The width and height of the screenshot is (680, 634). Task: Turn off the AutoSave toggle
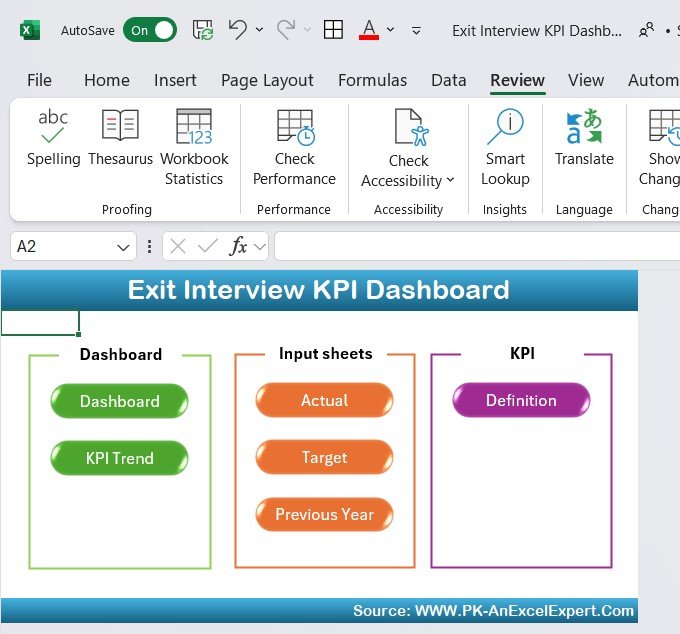click(x=150, y=30)
